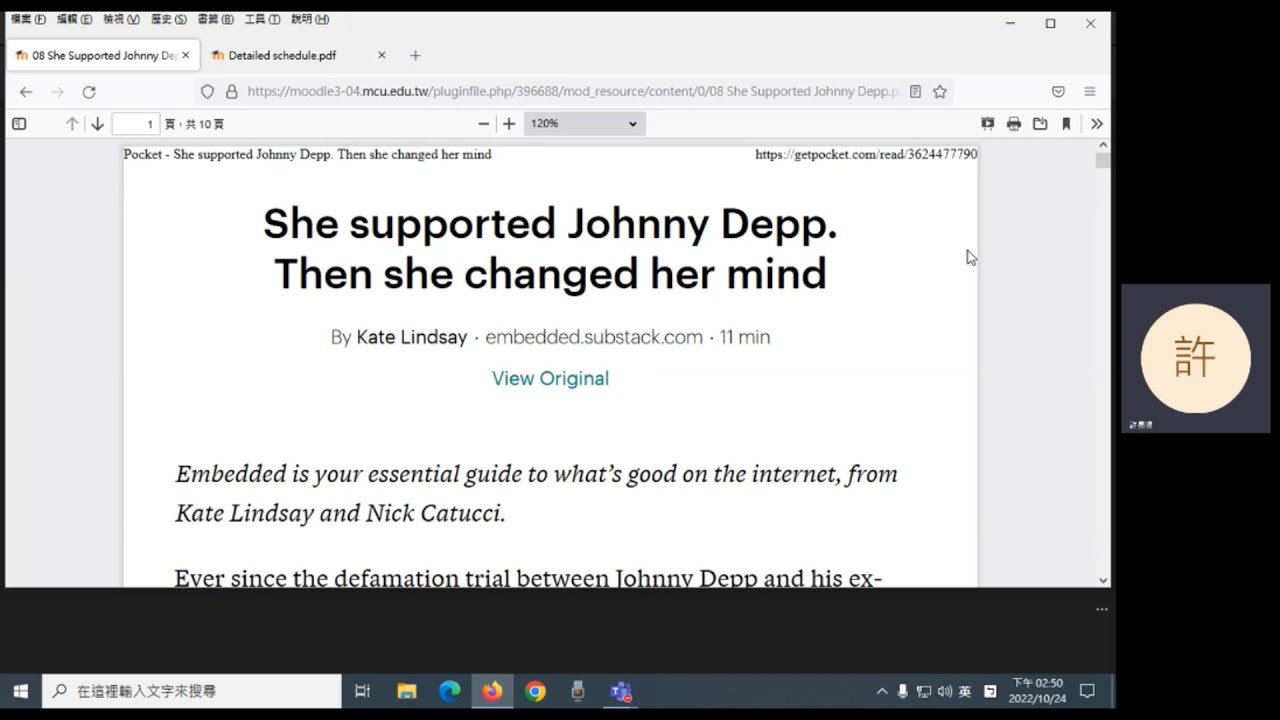The width and height of the screenshot is (1280, 720).
Task: Open Task View on taskbar
Action: click(363, 691)
